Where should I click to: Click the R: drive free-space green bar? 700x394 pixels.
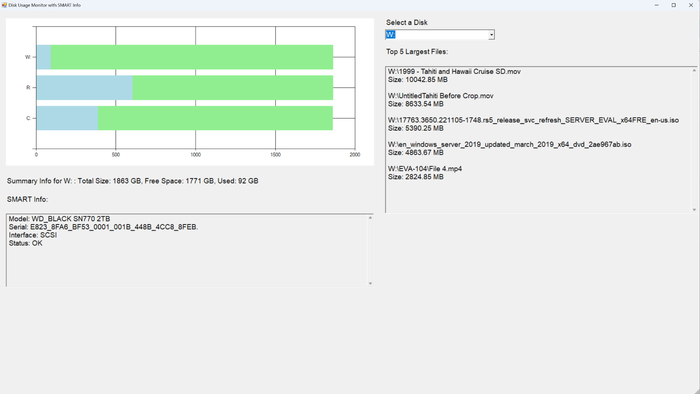point(233,87)
